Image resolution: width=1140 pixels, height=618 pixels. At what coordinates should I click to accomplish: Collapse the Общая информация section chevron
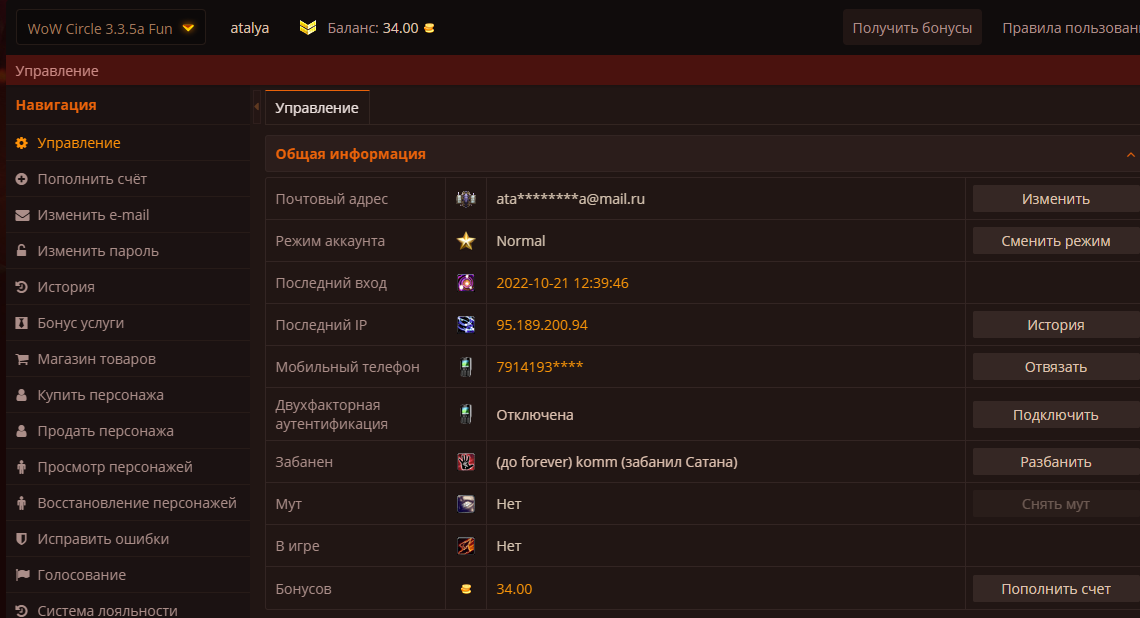coord(1131,154)
